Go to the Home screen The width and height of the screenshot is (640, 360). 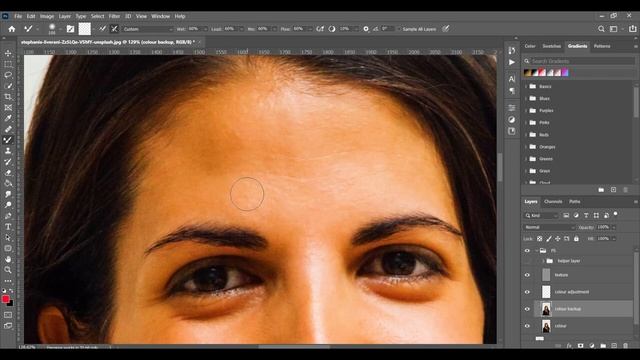pos(12,29)
